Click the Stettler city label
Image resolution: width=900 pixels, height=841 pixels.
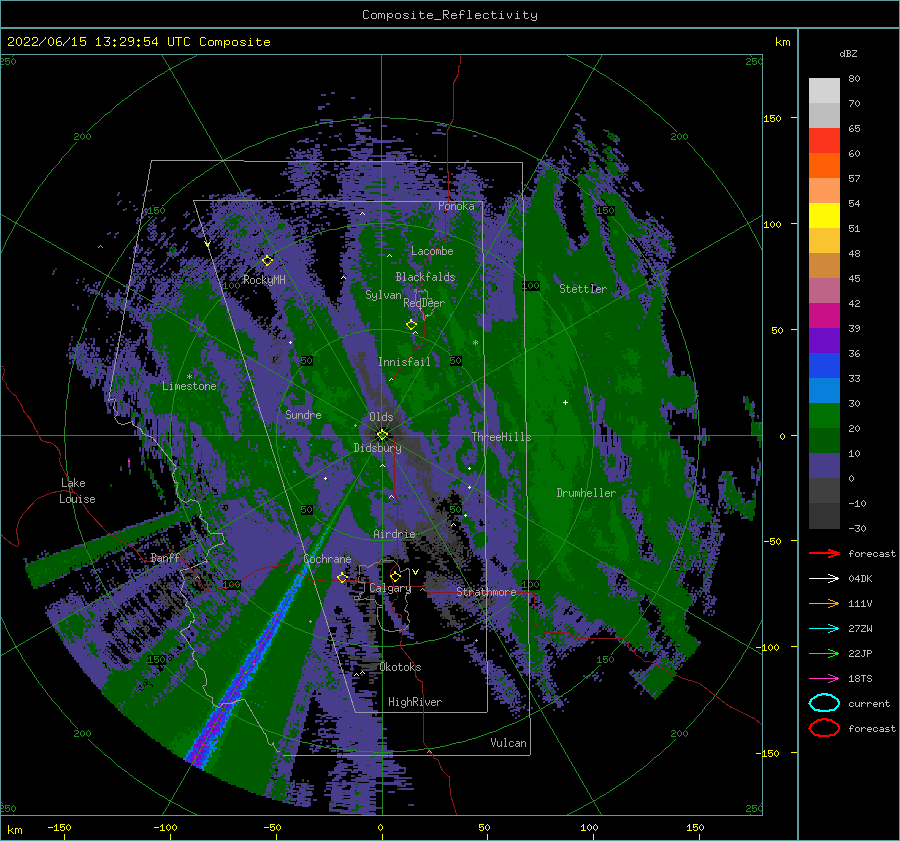pos(583,289)
